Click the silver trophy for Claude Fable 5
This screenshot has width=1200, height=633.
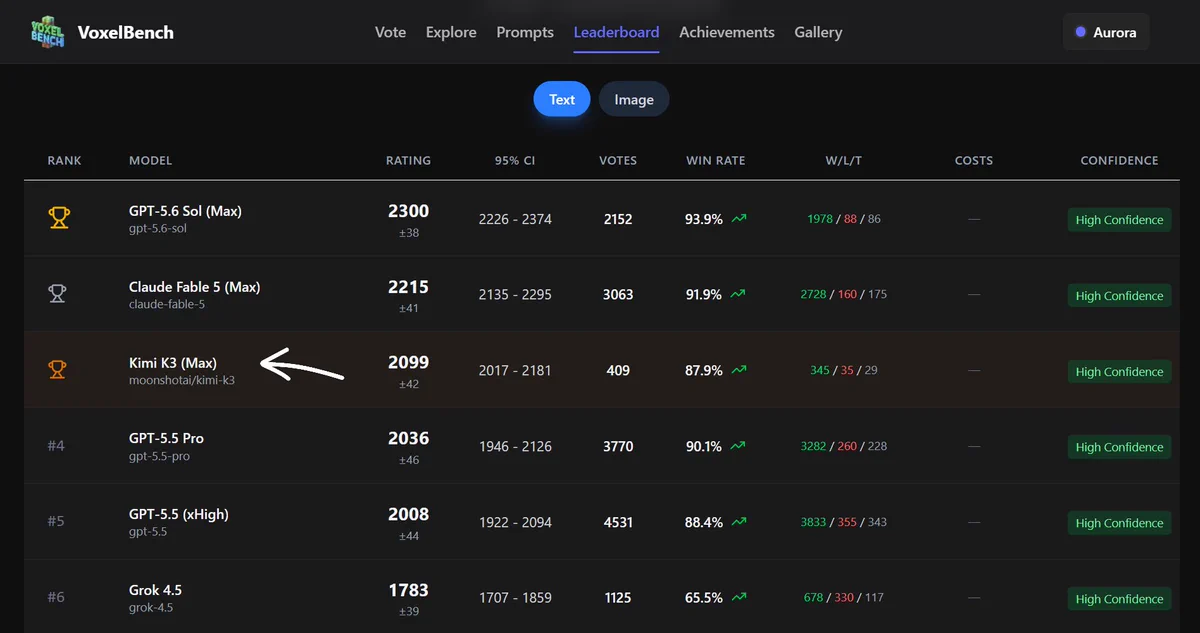(59, 294)
